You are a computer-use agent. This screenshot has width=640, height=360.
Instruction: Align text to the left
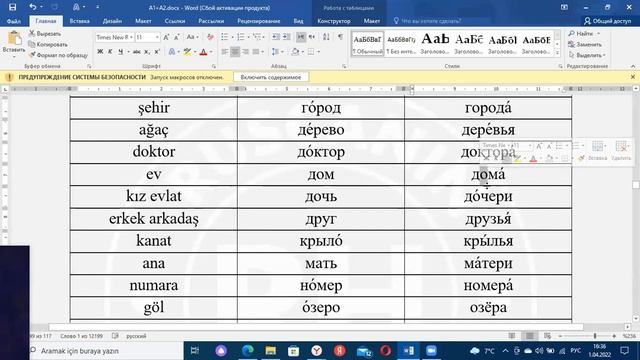pyautogui.click(x=225, y=52)
